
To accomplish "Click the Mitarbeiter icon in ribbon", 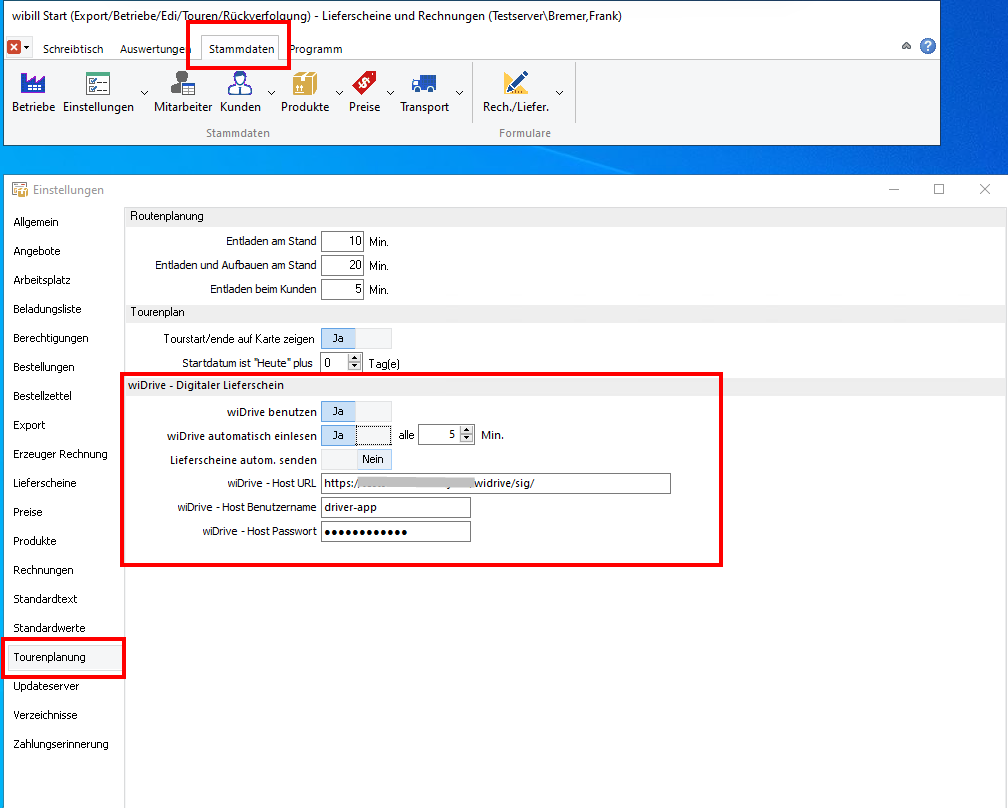I will (183, 84).
